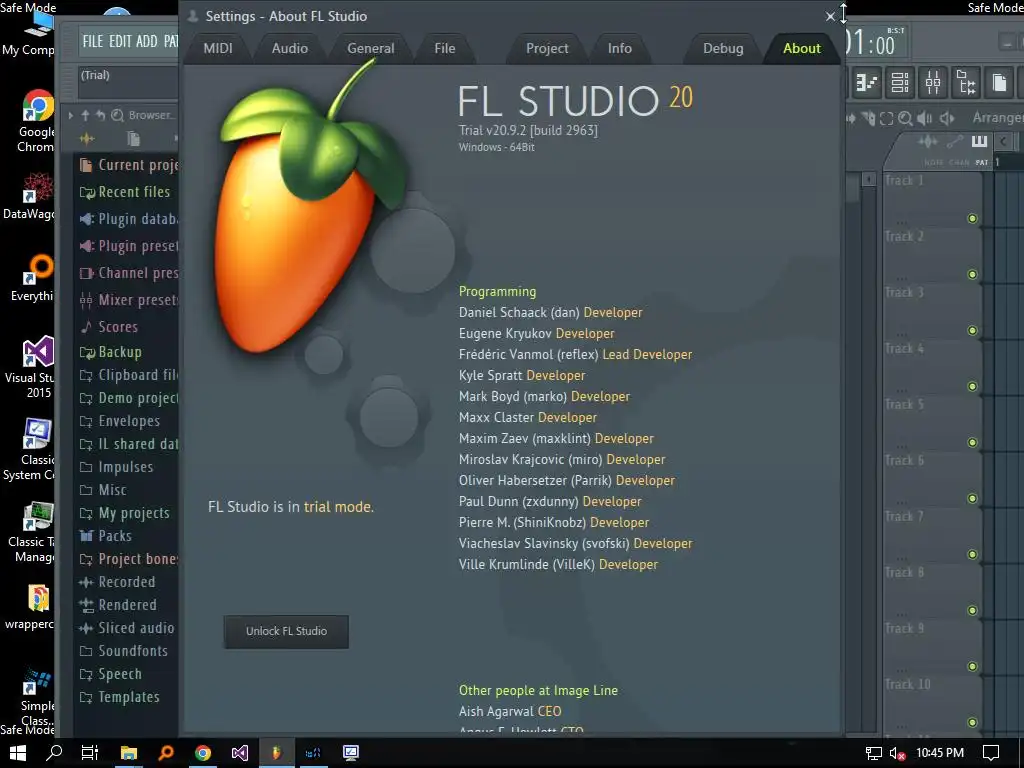This screenshot has width=1024, height=768.
Task: Click the Browser curved back-arrow icon
Action: 101,116
